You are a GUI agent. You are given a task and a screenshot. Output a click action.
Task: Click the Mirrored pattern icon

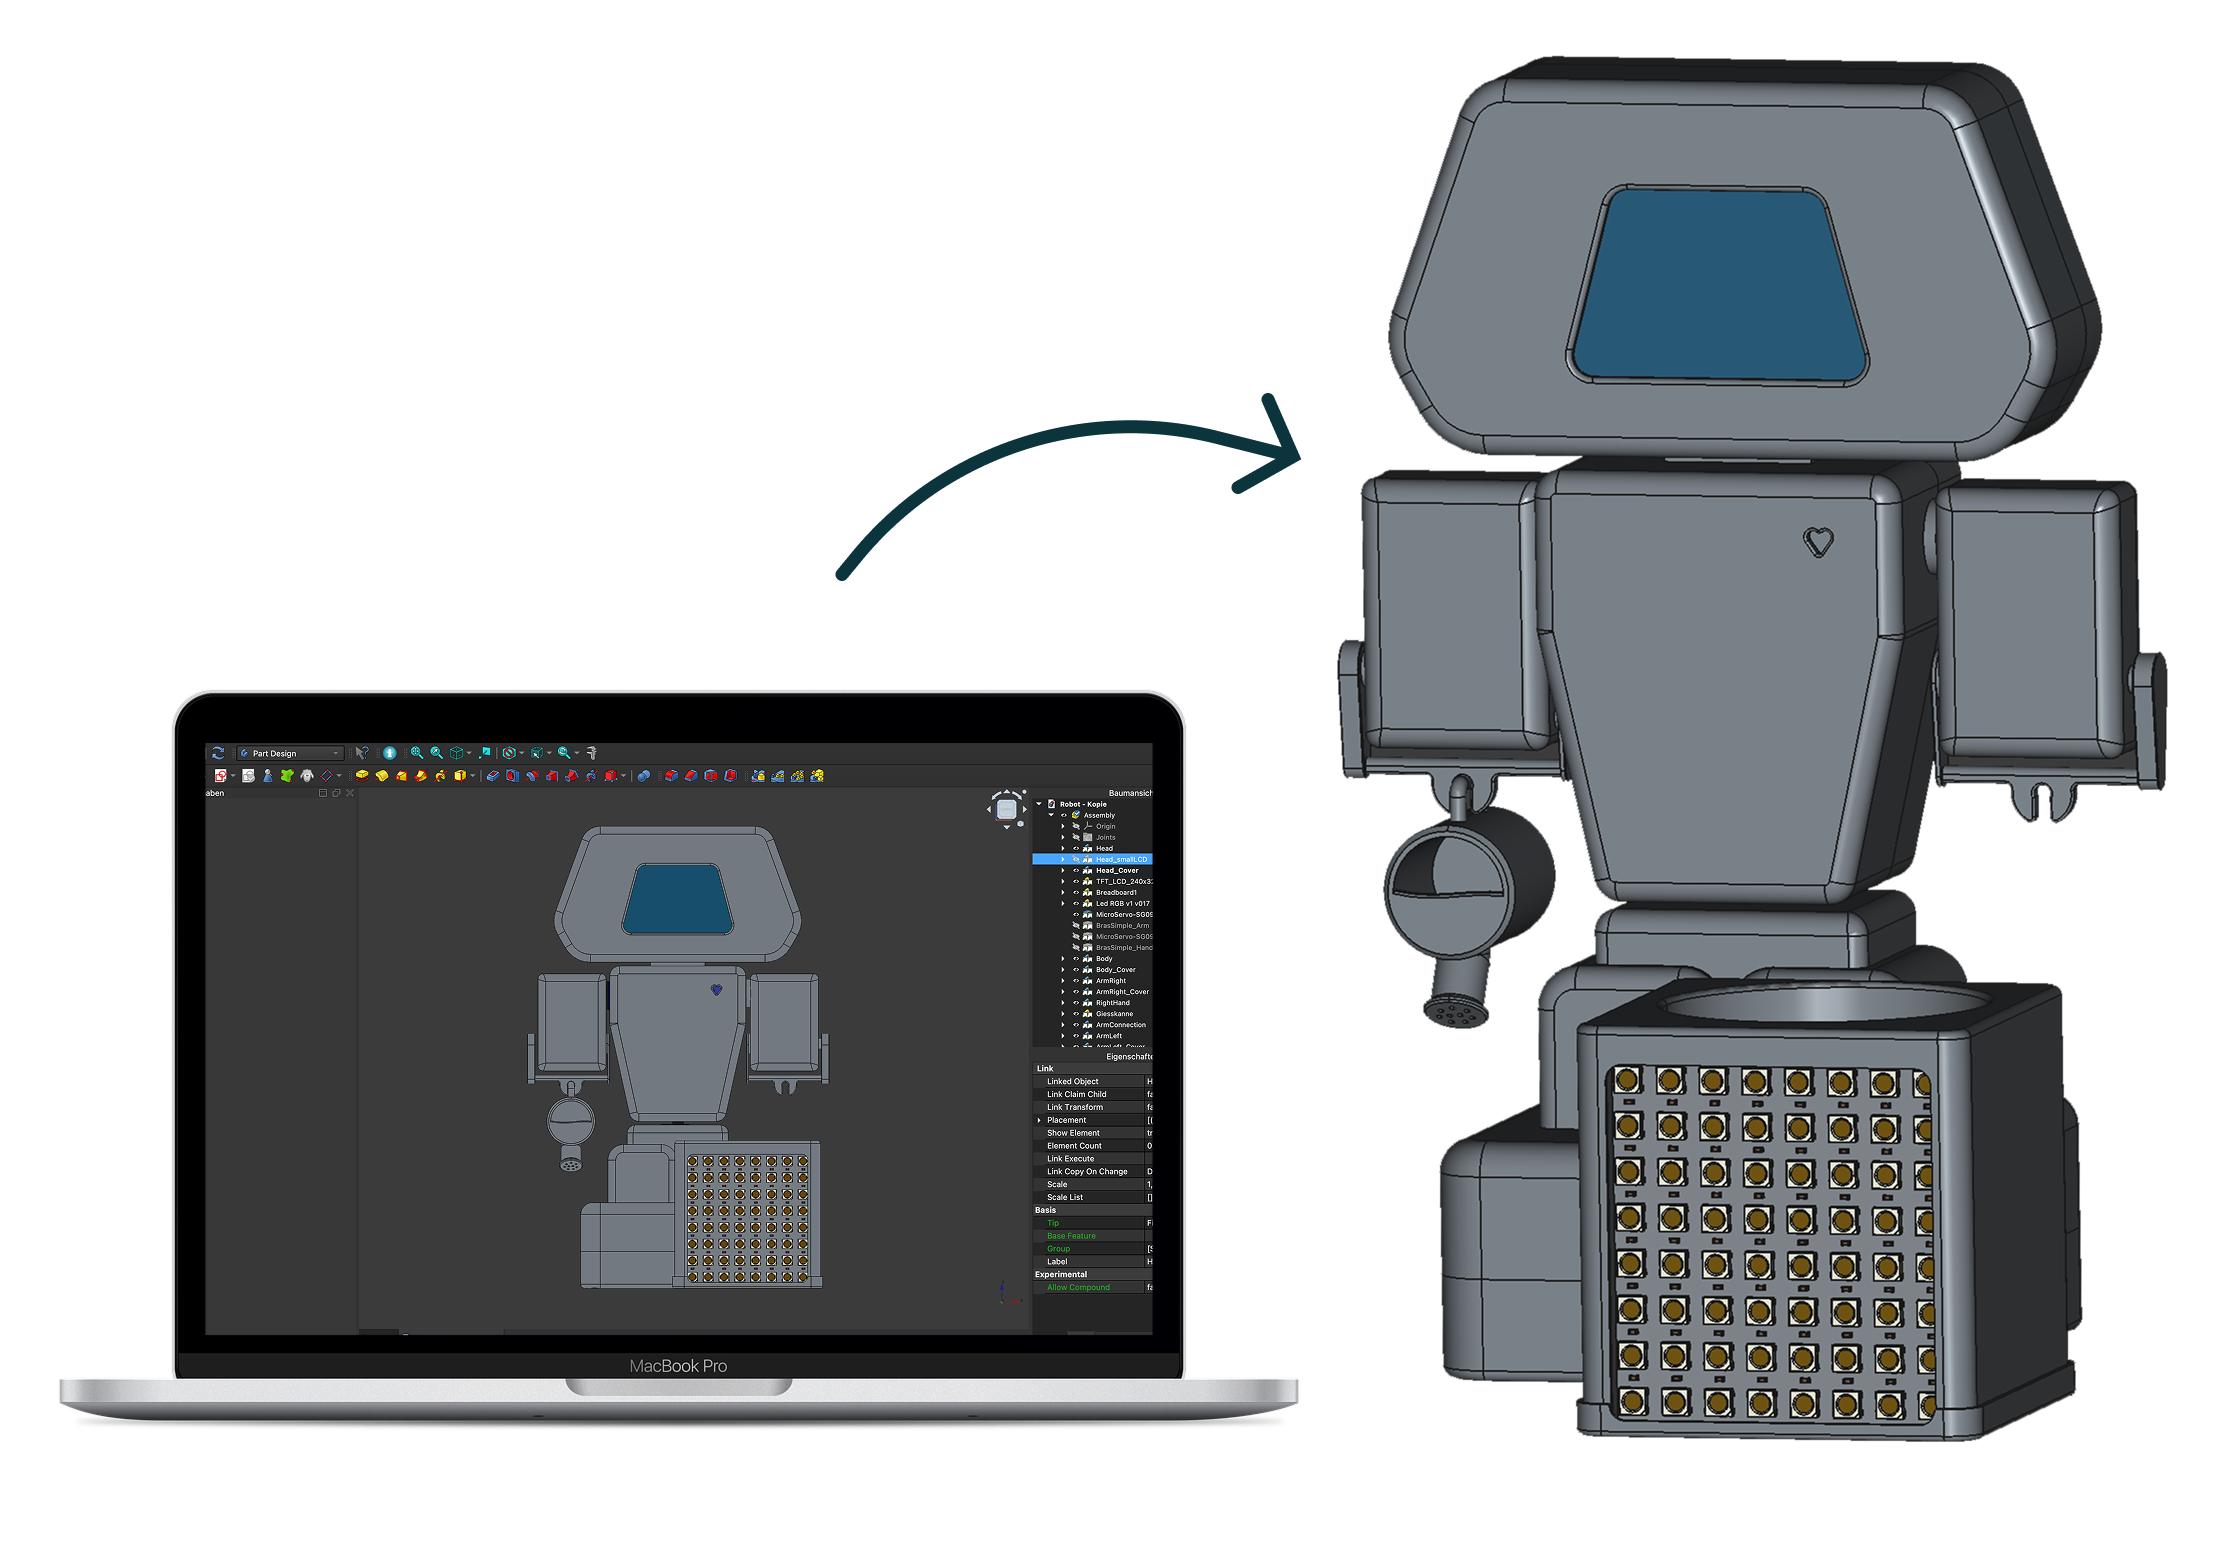(758, 776)
